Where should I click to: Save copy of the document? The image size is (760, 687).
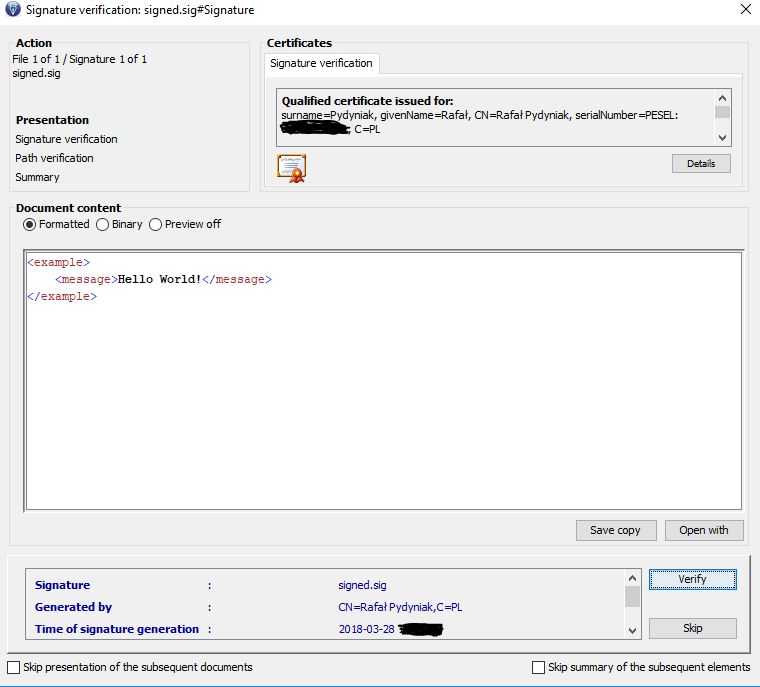coord(615,530)
